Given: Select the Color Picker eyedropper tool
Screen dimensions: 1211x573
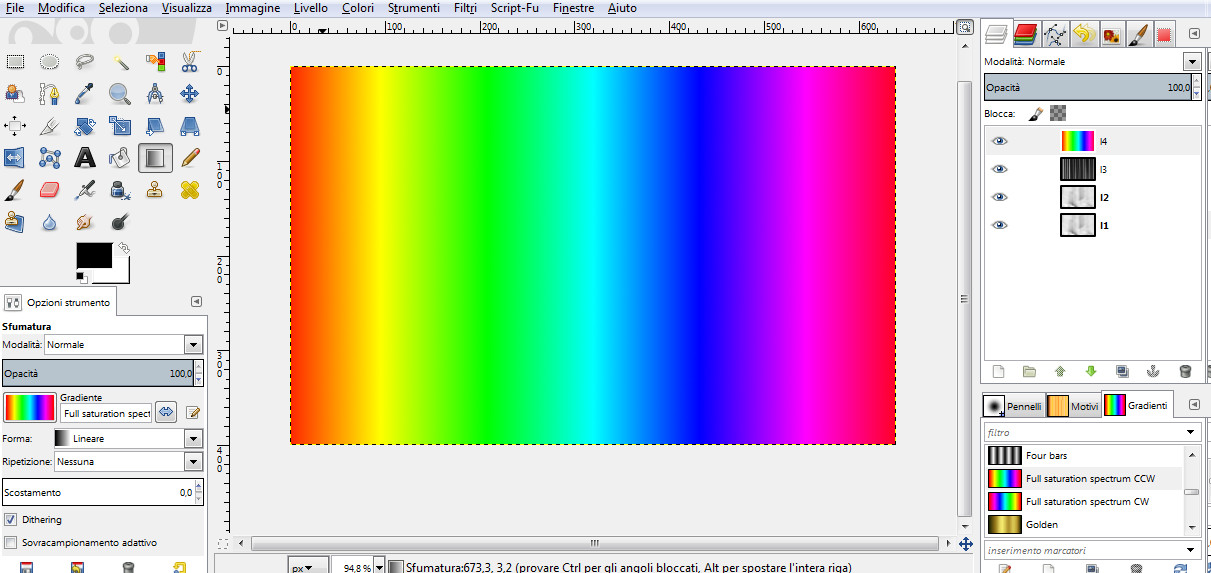Looking at the screenshot, I should tap(85, 94).
